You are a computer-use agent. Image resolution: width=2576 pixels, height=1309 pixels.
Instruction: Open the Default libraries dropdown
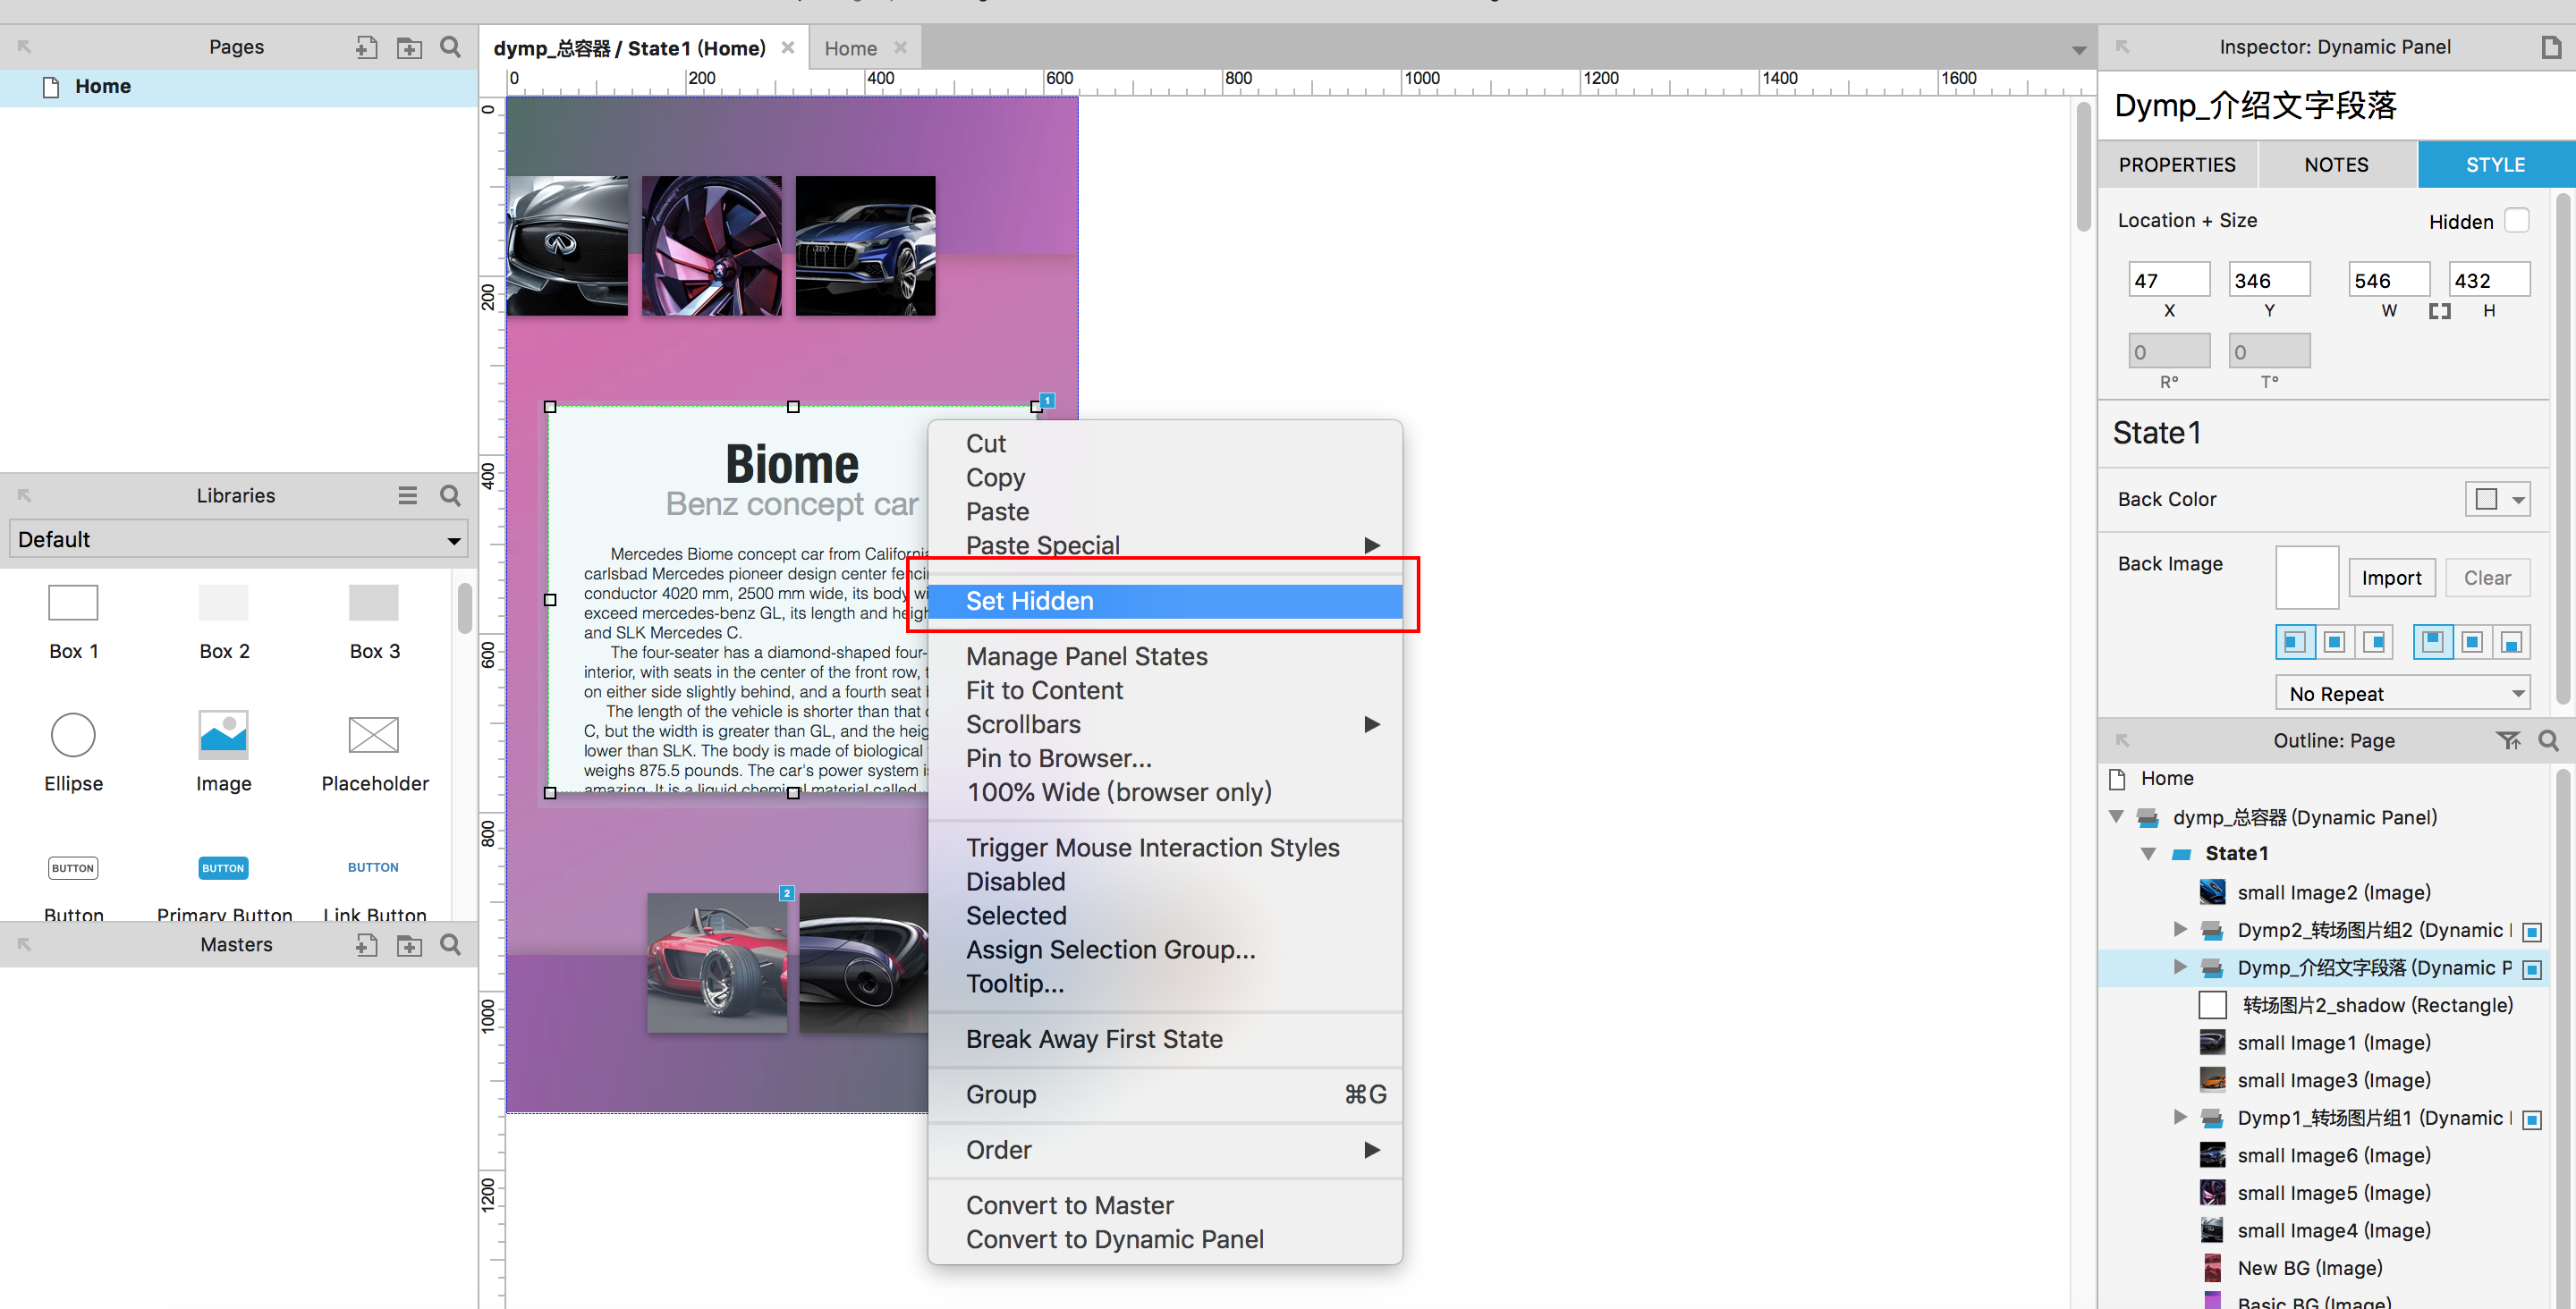(x=238, y=540)
